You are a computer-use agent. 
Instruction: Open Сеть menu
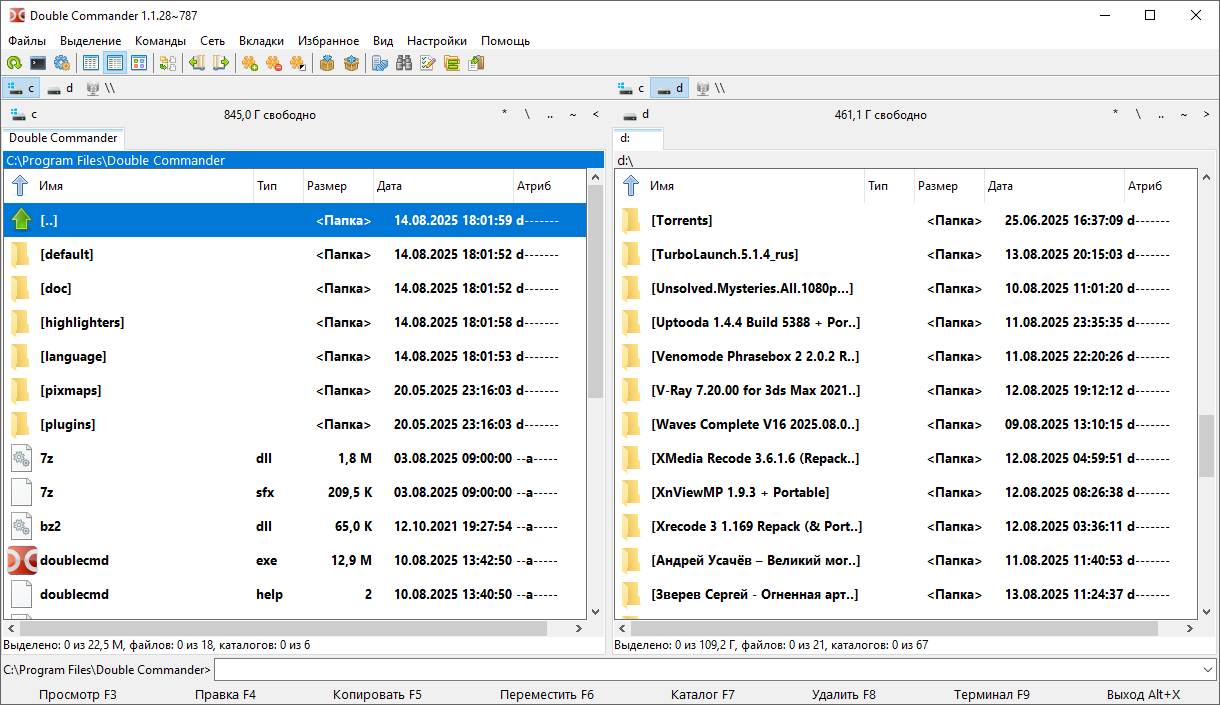pyautogui.click(x=212, y=41)
